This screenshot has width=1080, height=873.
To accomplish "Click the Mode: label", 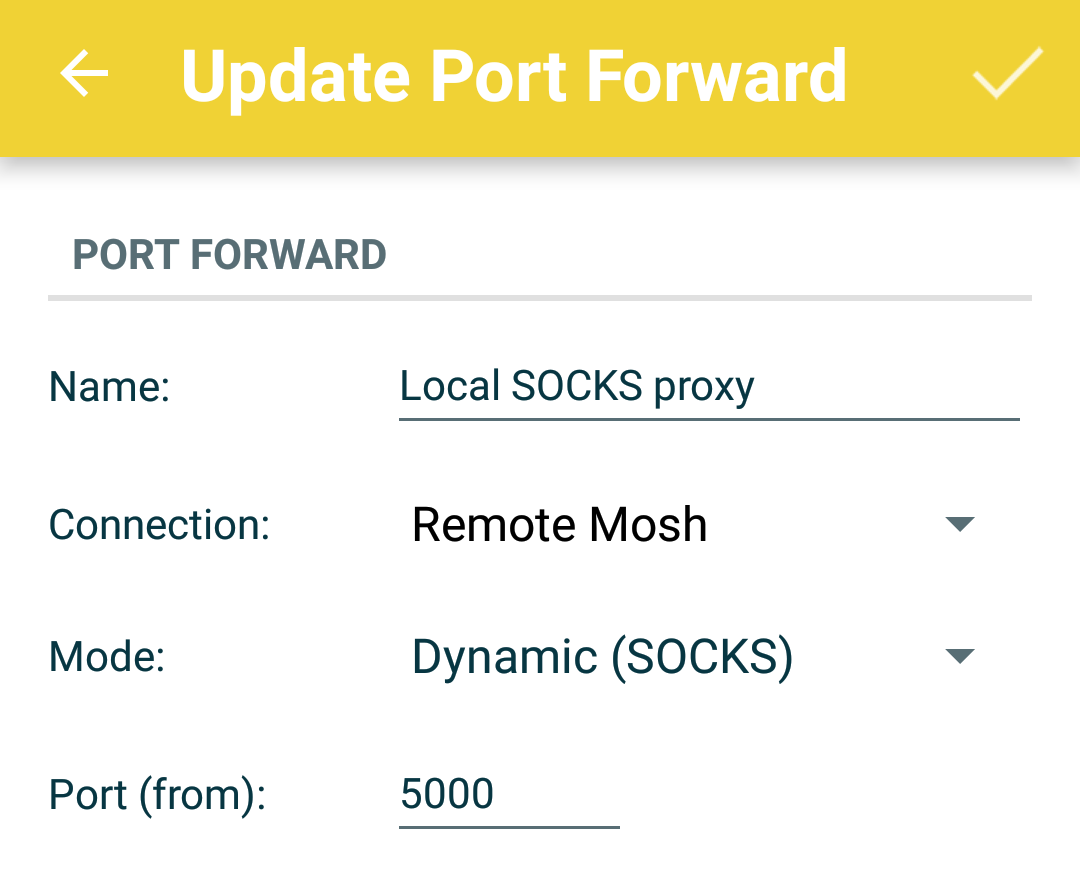I will pyautogui.click(x=107, y=657).
